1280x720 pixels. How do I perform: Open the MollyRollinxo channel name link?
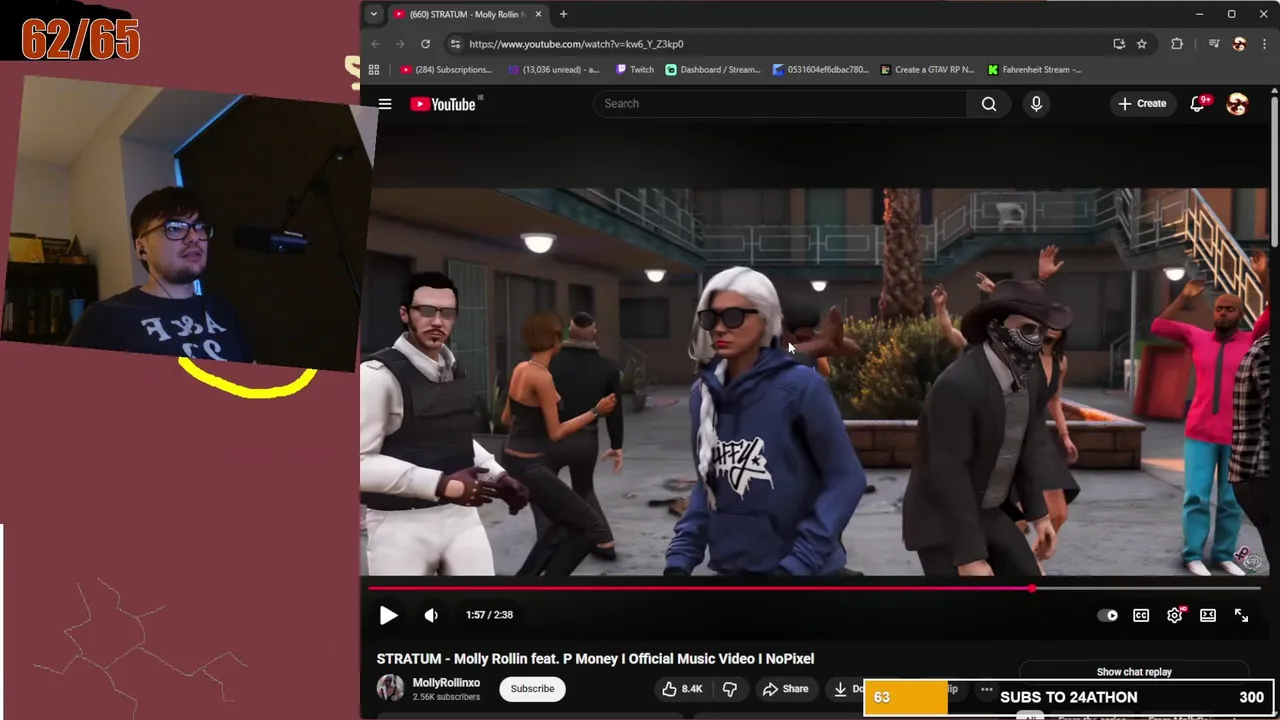pyautogui.click(x=446, y=682)
